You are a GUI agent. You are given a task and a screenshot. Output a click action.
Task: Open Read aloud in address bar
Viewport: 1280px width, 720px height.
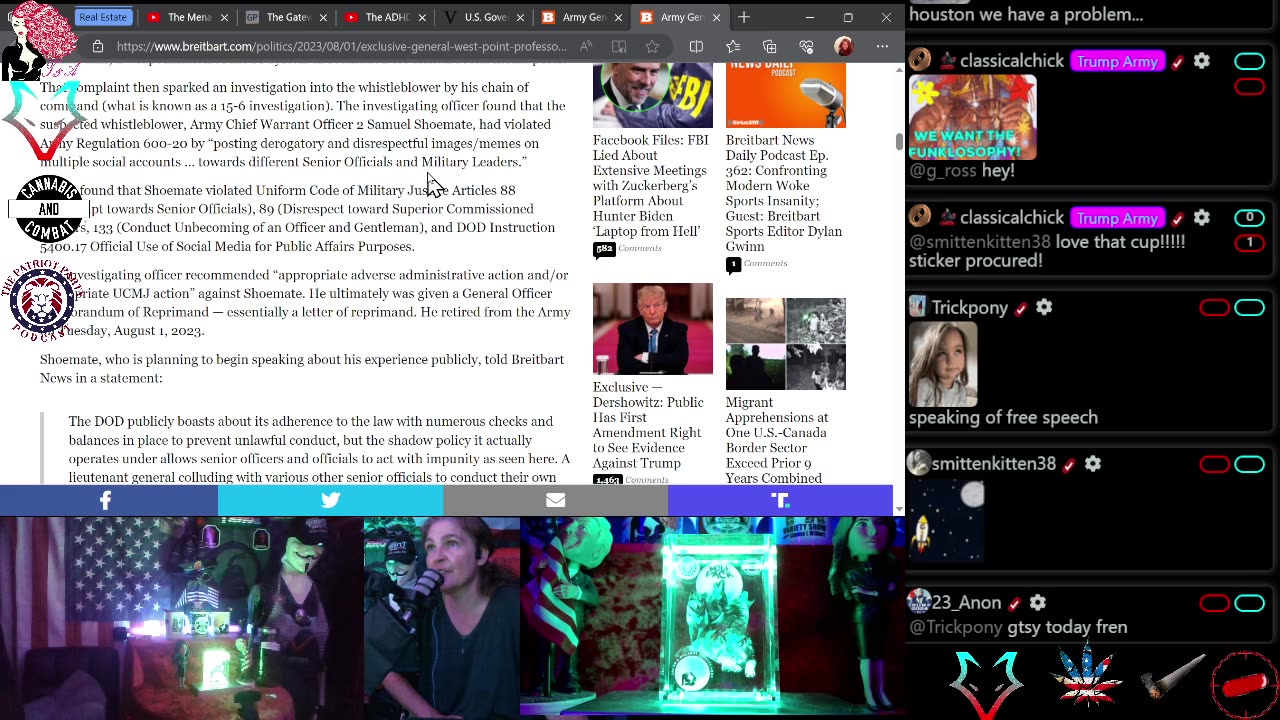pyautogui.click(x=586, y=46)
